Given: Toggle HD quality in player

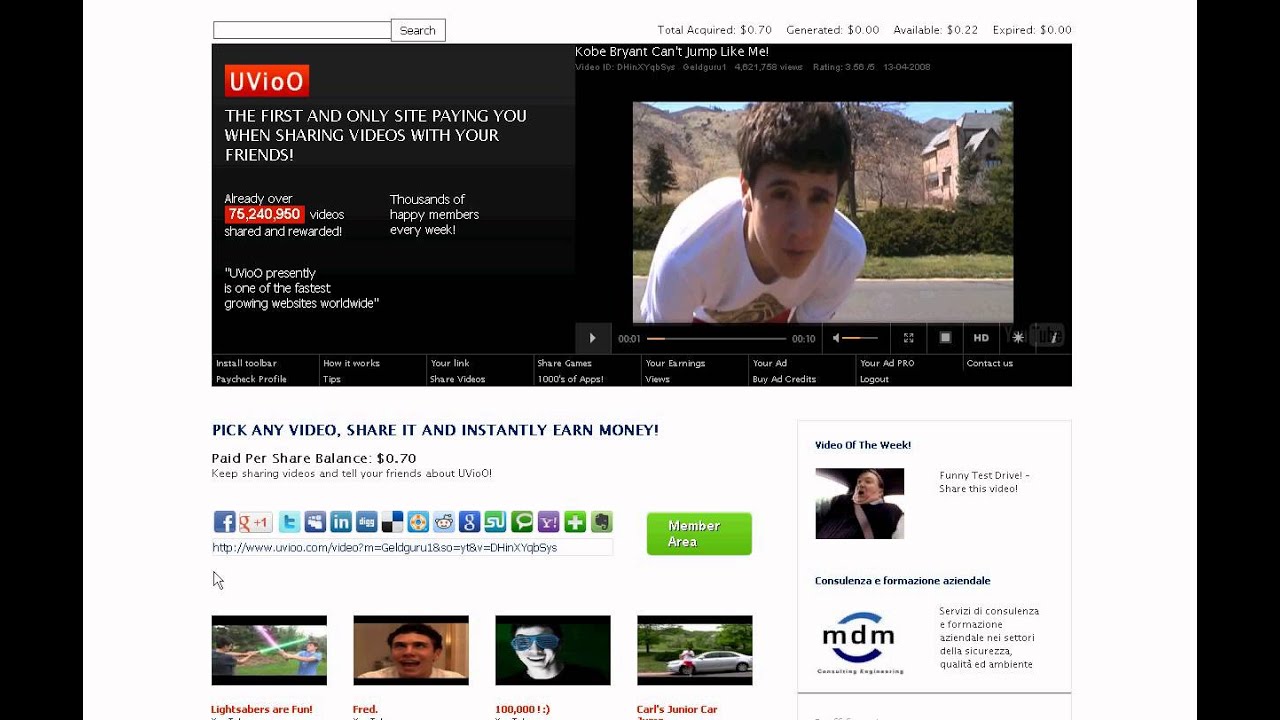Looking at the screenshot, I should [981, 338].
